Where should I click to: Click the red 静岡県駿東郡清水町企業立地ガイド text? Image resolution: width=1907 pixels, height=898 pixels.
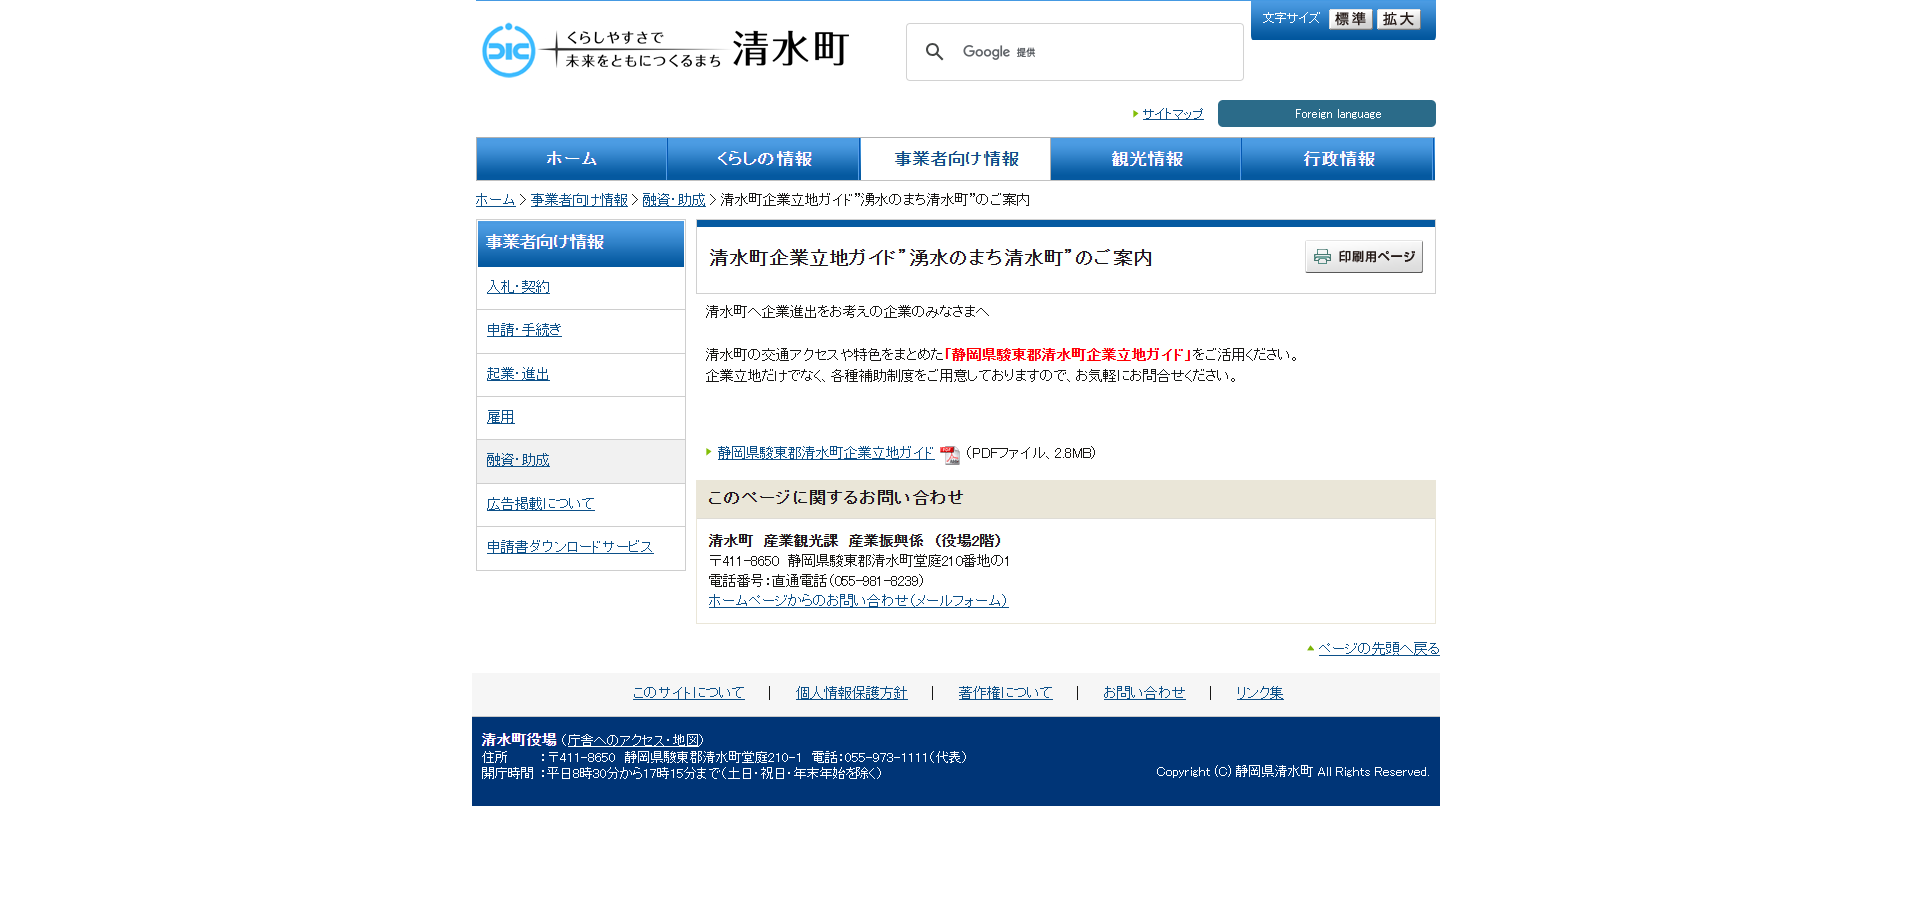[1067, 355]
